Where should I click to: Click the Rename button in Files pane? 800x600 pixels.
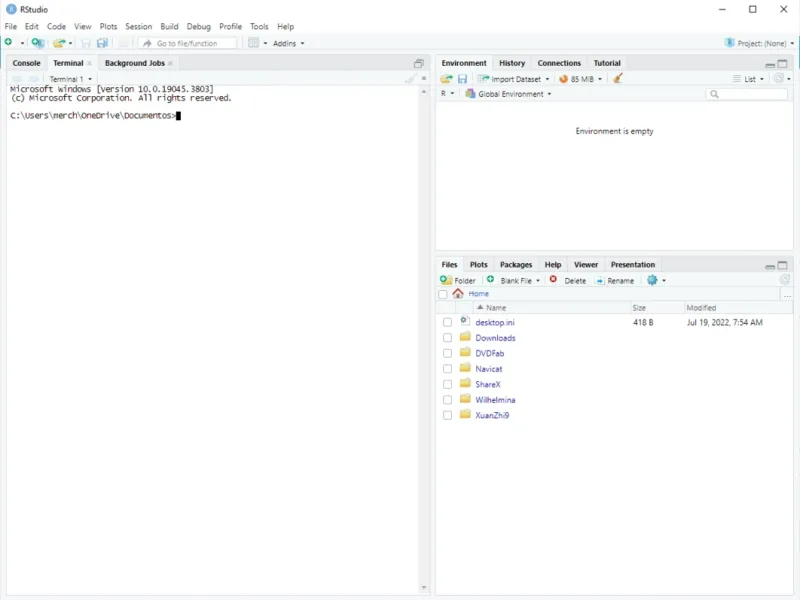[x=615, y=281]
